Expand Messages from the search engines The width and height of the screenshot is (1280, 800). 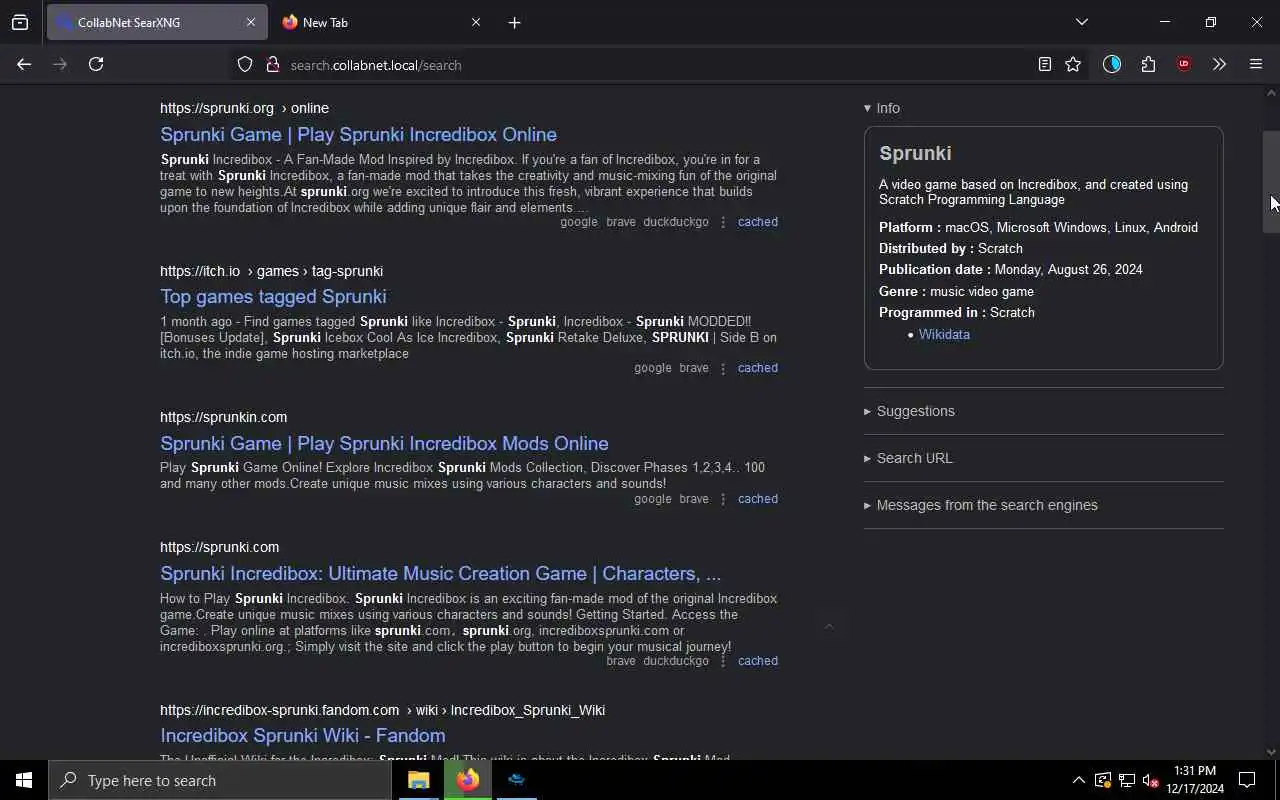click(x=981, y=505)
